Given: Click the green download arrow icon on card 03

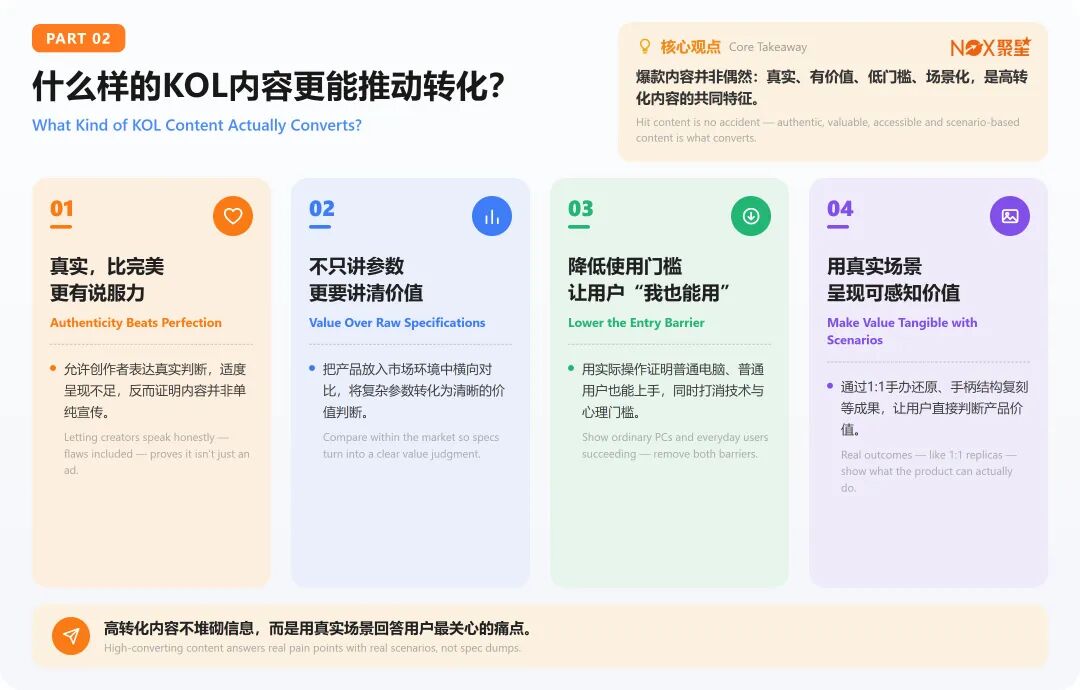Looking at the screenshot, I should coord(751,216).
